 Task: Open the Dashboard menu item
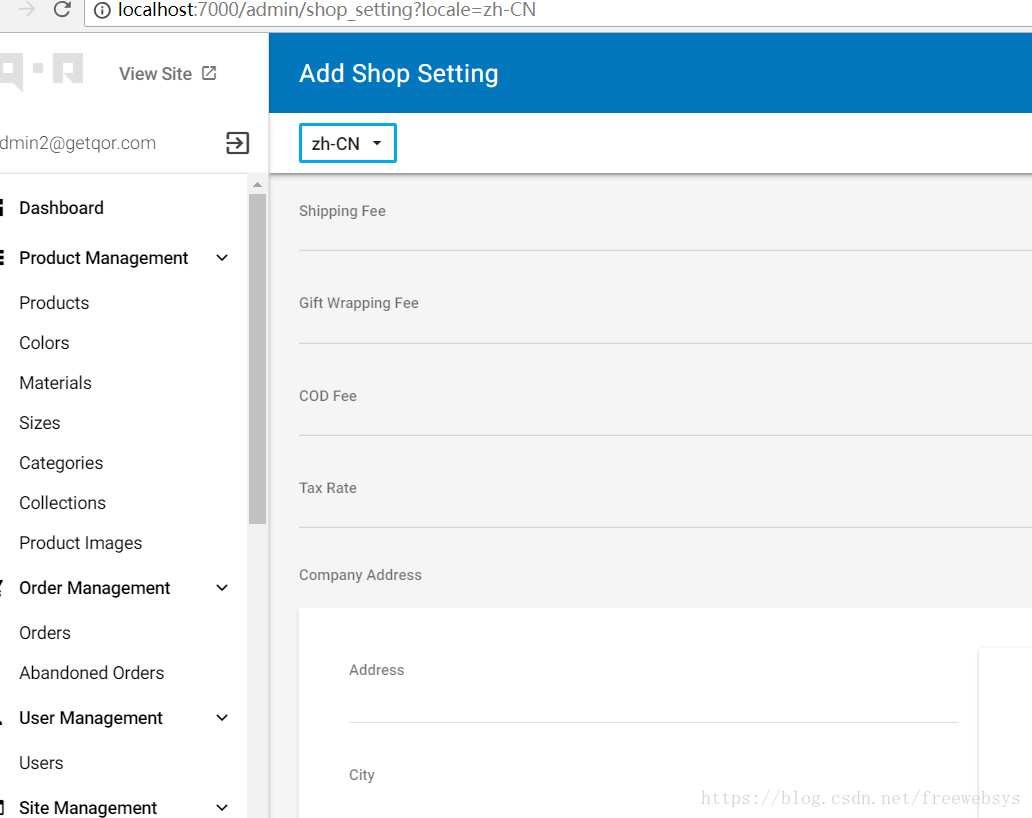point(61,208)
